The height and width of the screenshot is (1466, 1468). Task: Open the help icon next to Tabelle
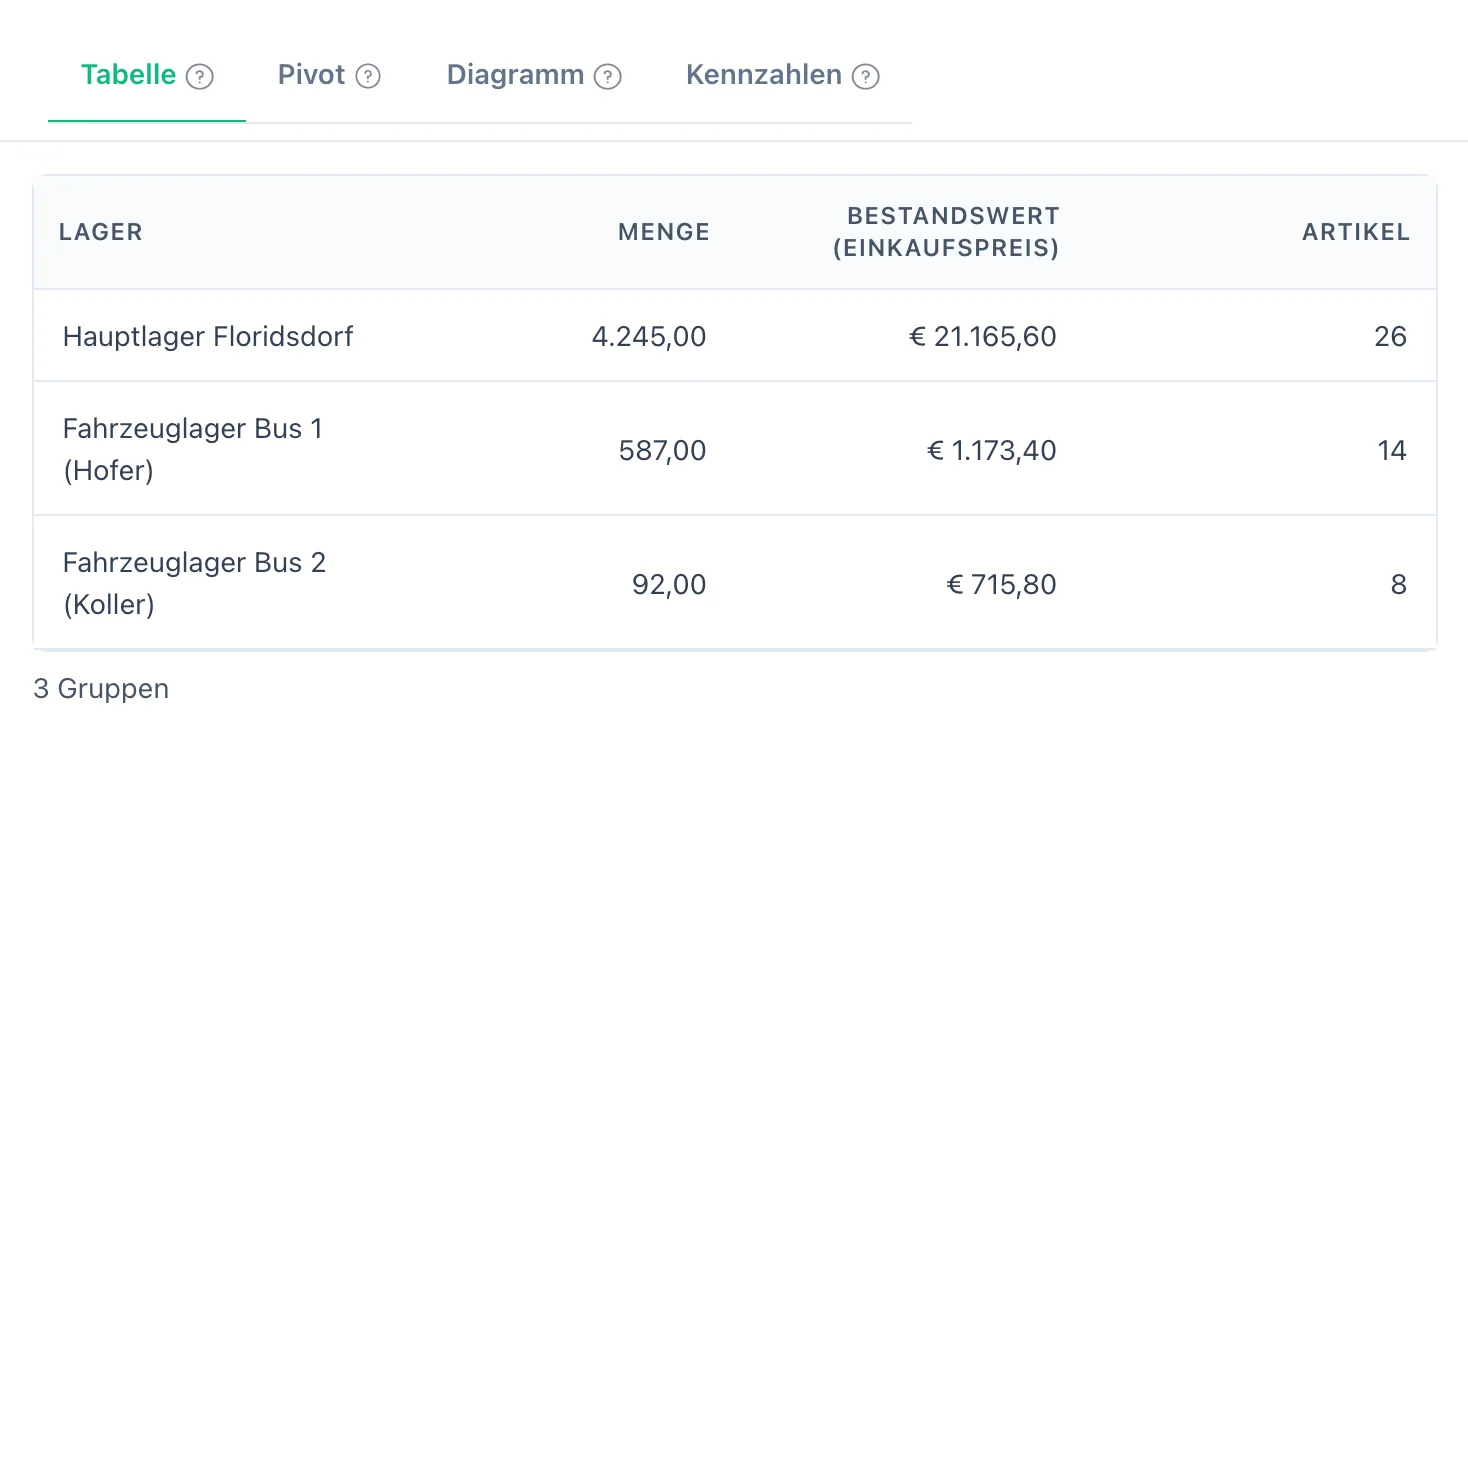[x=200, y=77]
